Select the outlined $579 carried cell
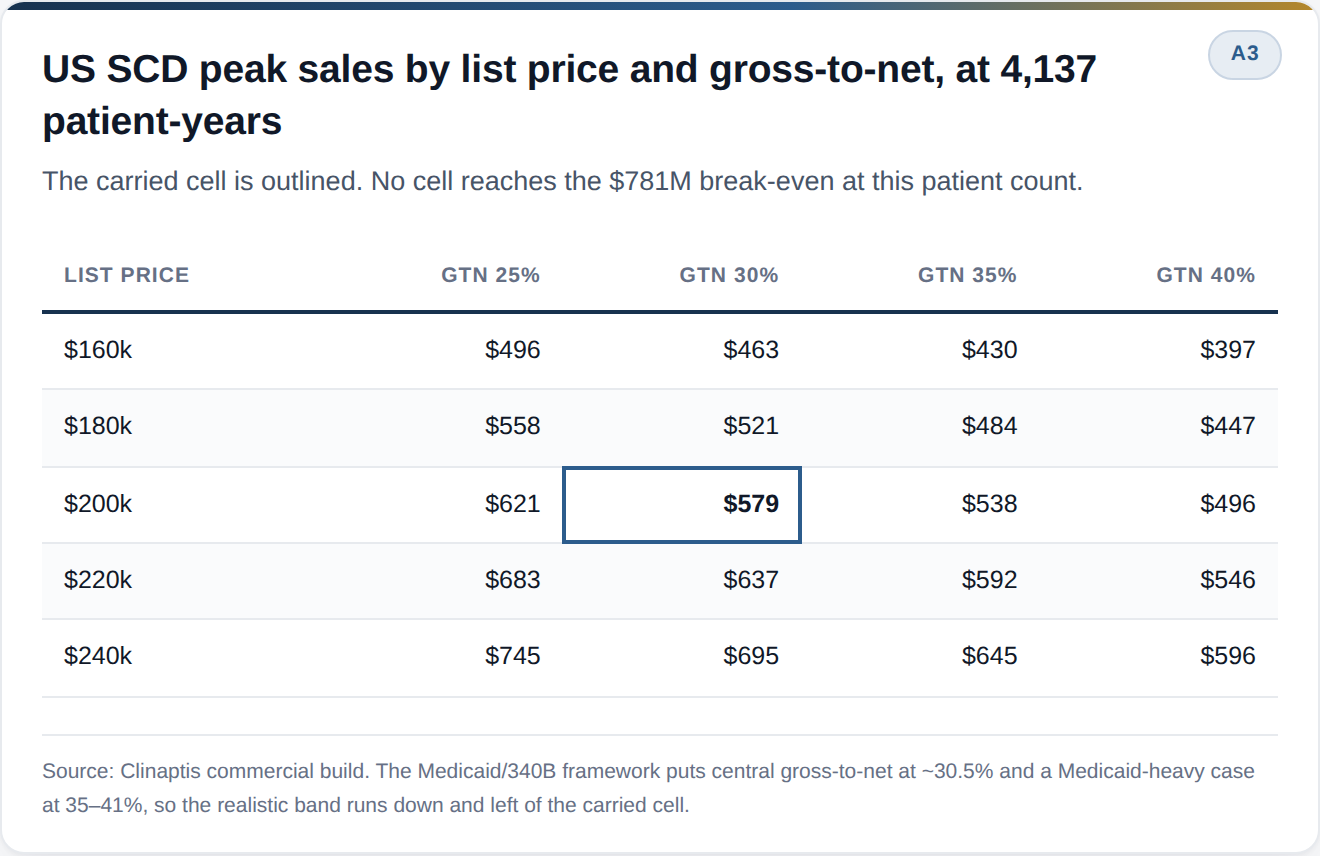Screen dimensions: 1320x856 682,505
